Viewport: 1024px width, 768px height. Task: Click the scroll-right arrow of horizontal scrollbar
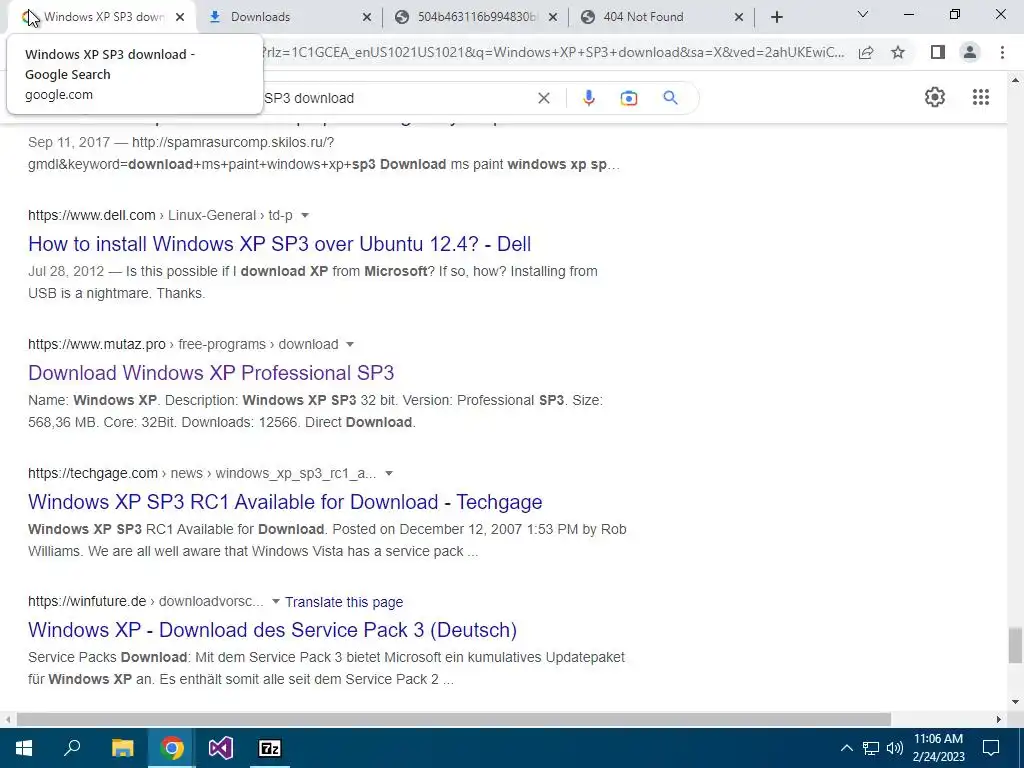tap(999, 719)
